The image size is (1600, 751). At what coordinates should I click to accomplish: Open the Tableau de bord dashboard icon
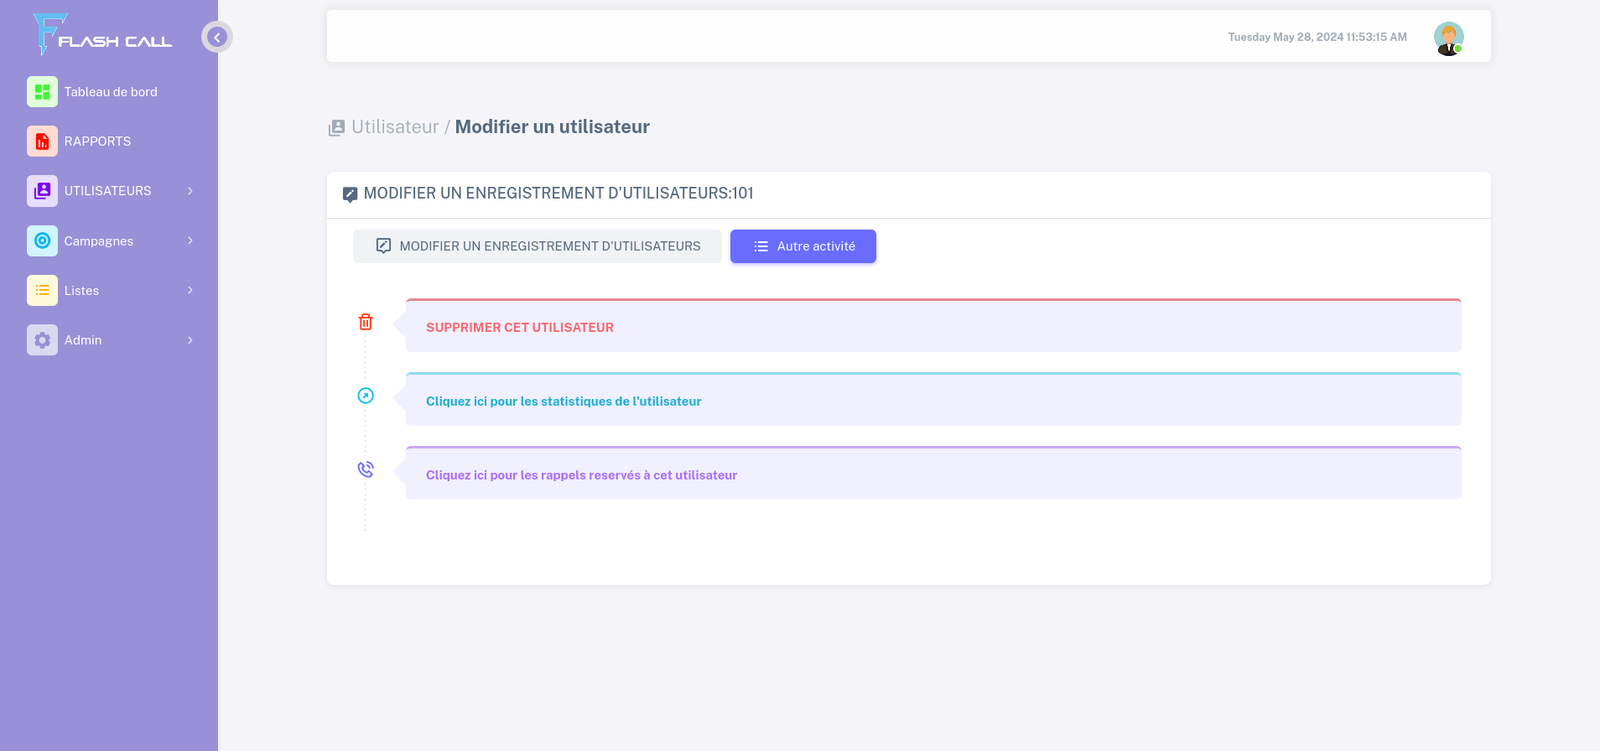point(42,92)
